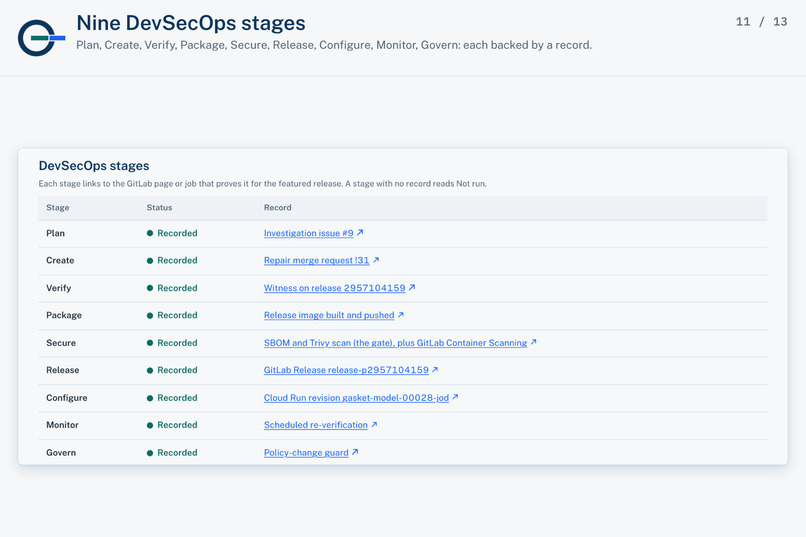Click external-link arrow beside Witness on release link
This screenshot has width=806, height=537.
(411, 287)
